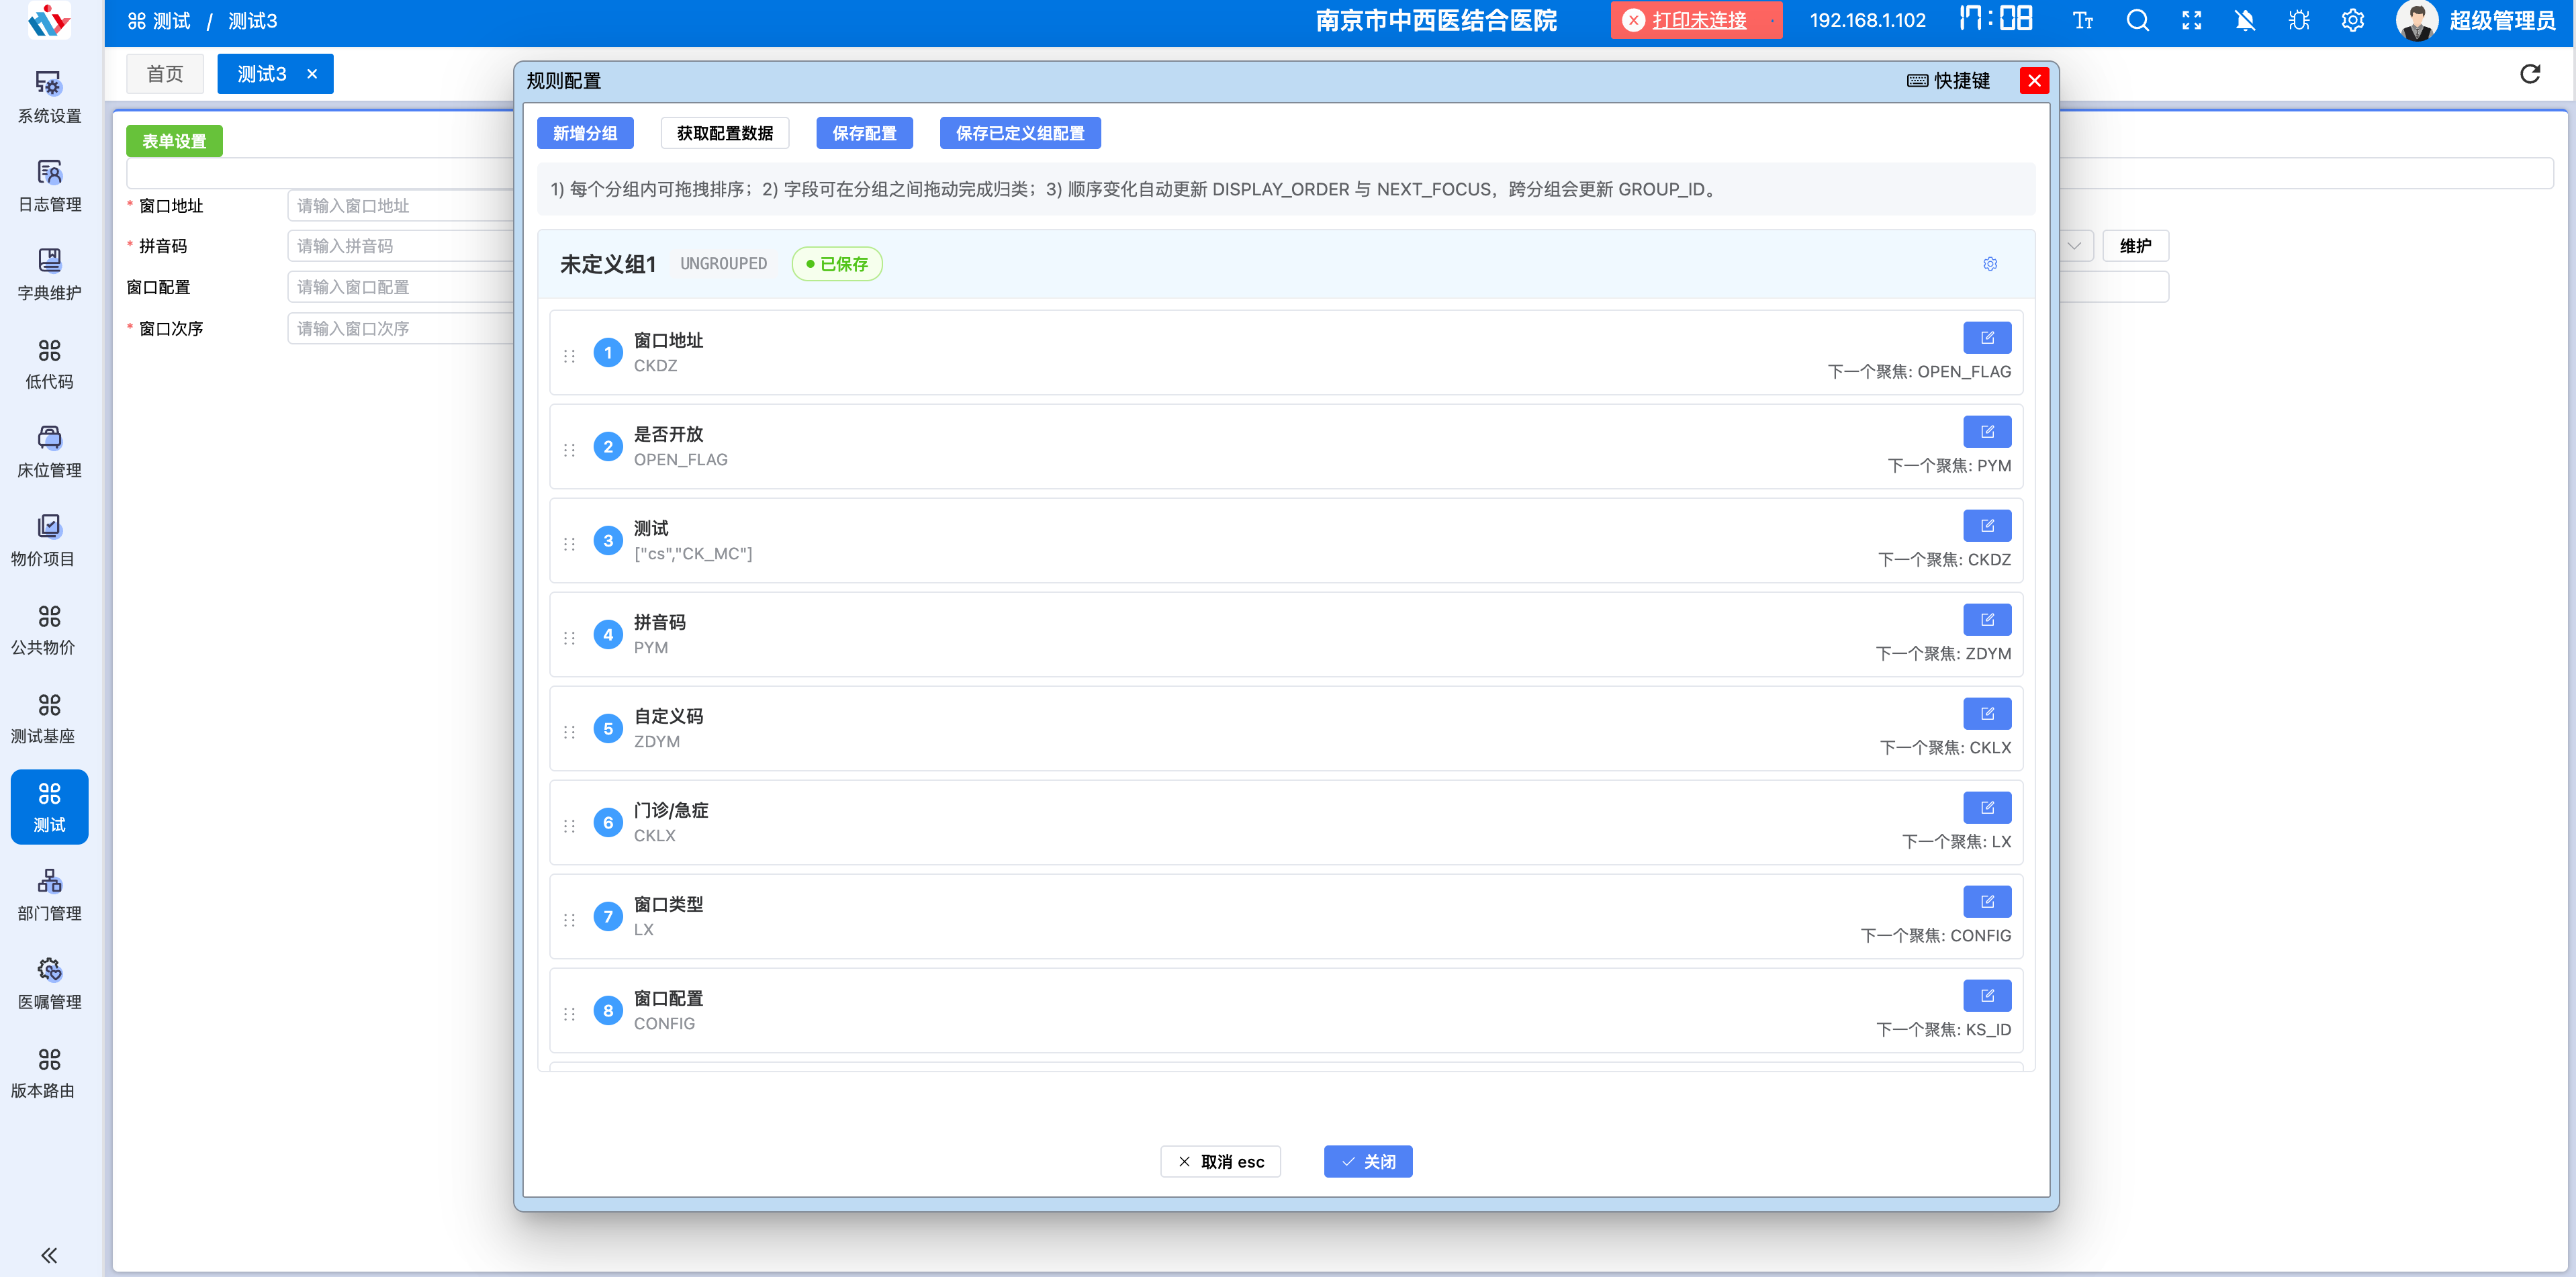Screen dimensions: 2576x1277
Task: Switch to the 首页 tab
Action: [165, 74]
